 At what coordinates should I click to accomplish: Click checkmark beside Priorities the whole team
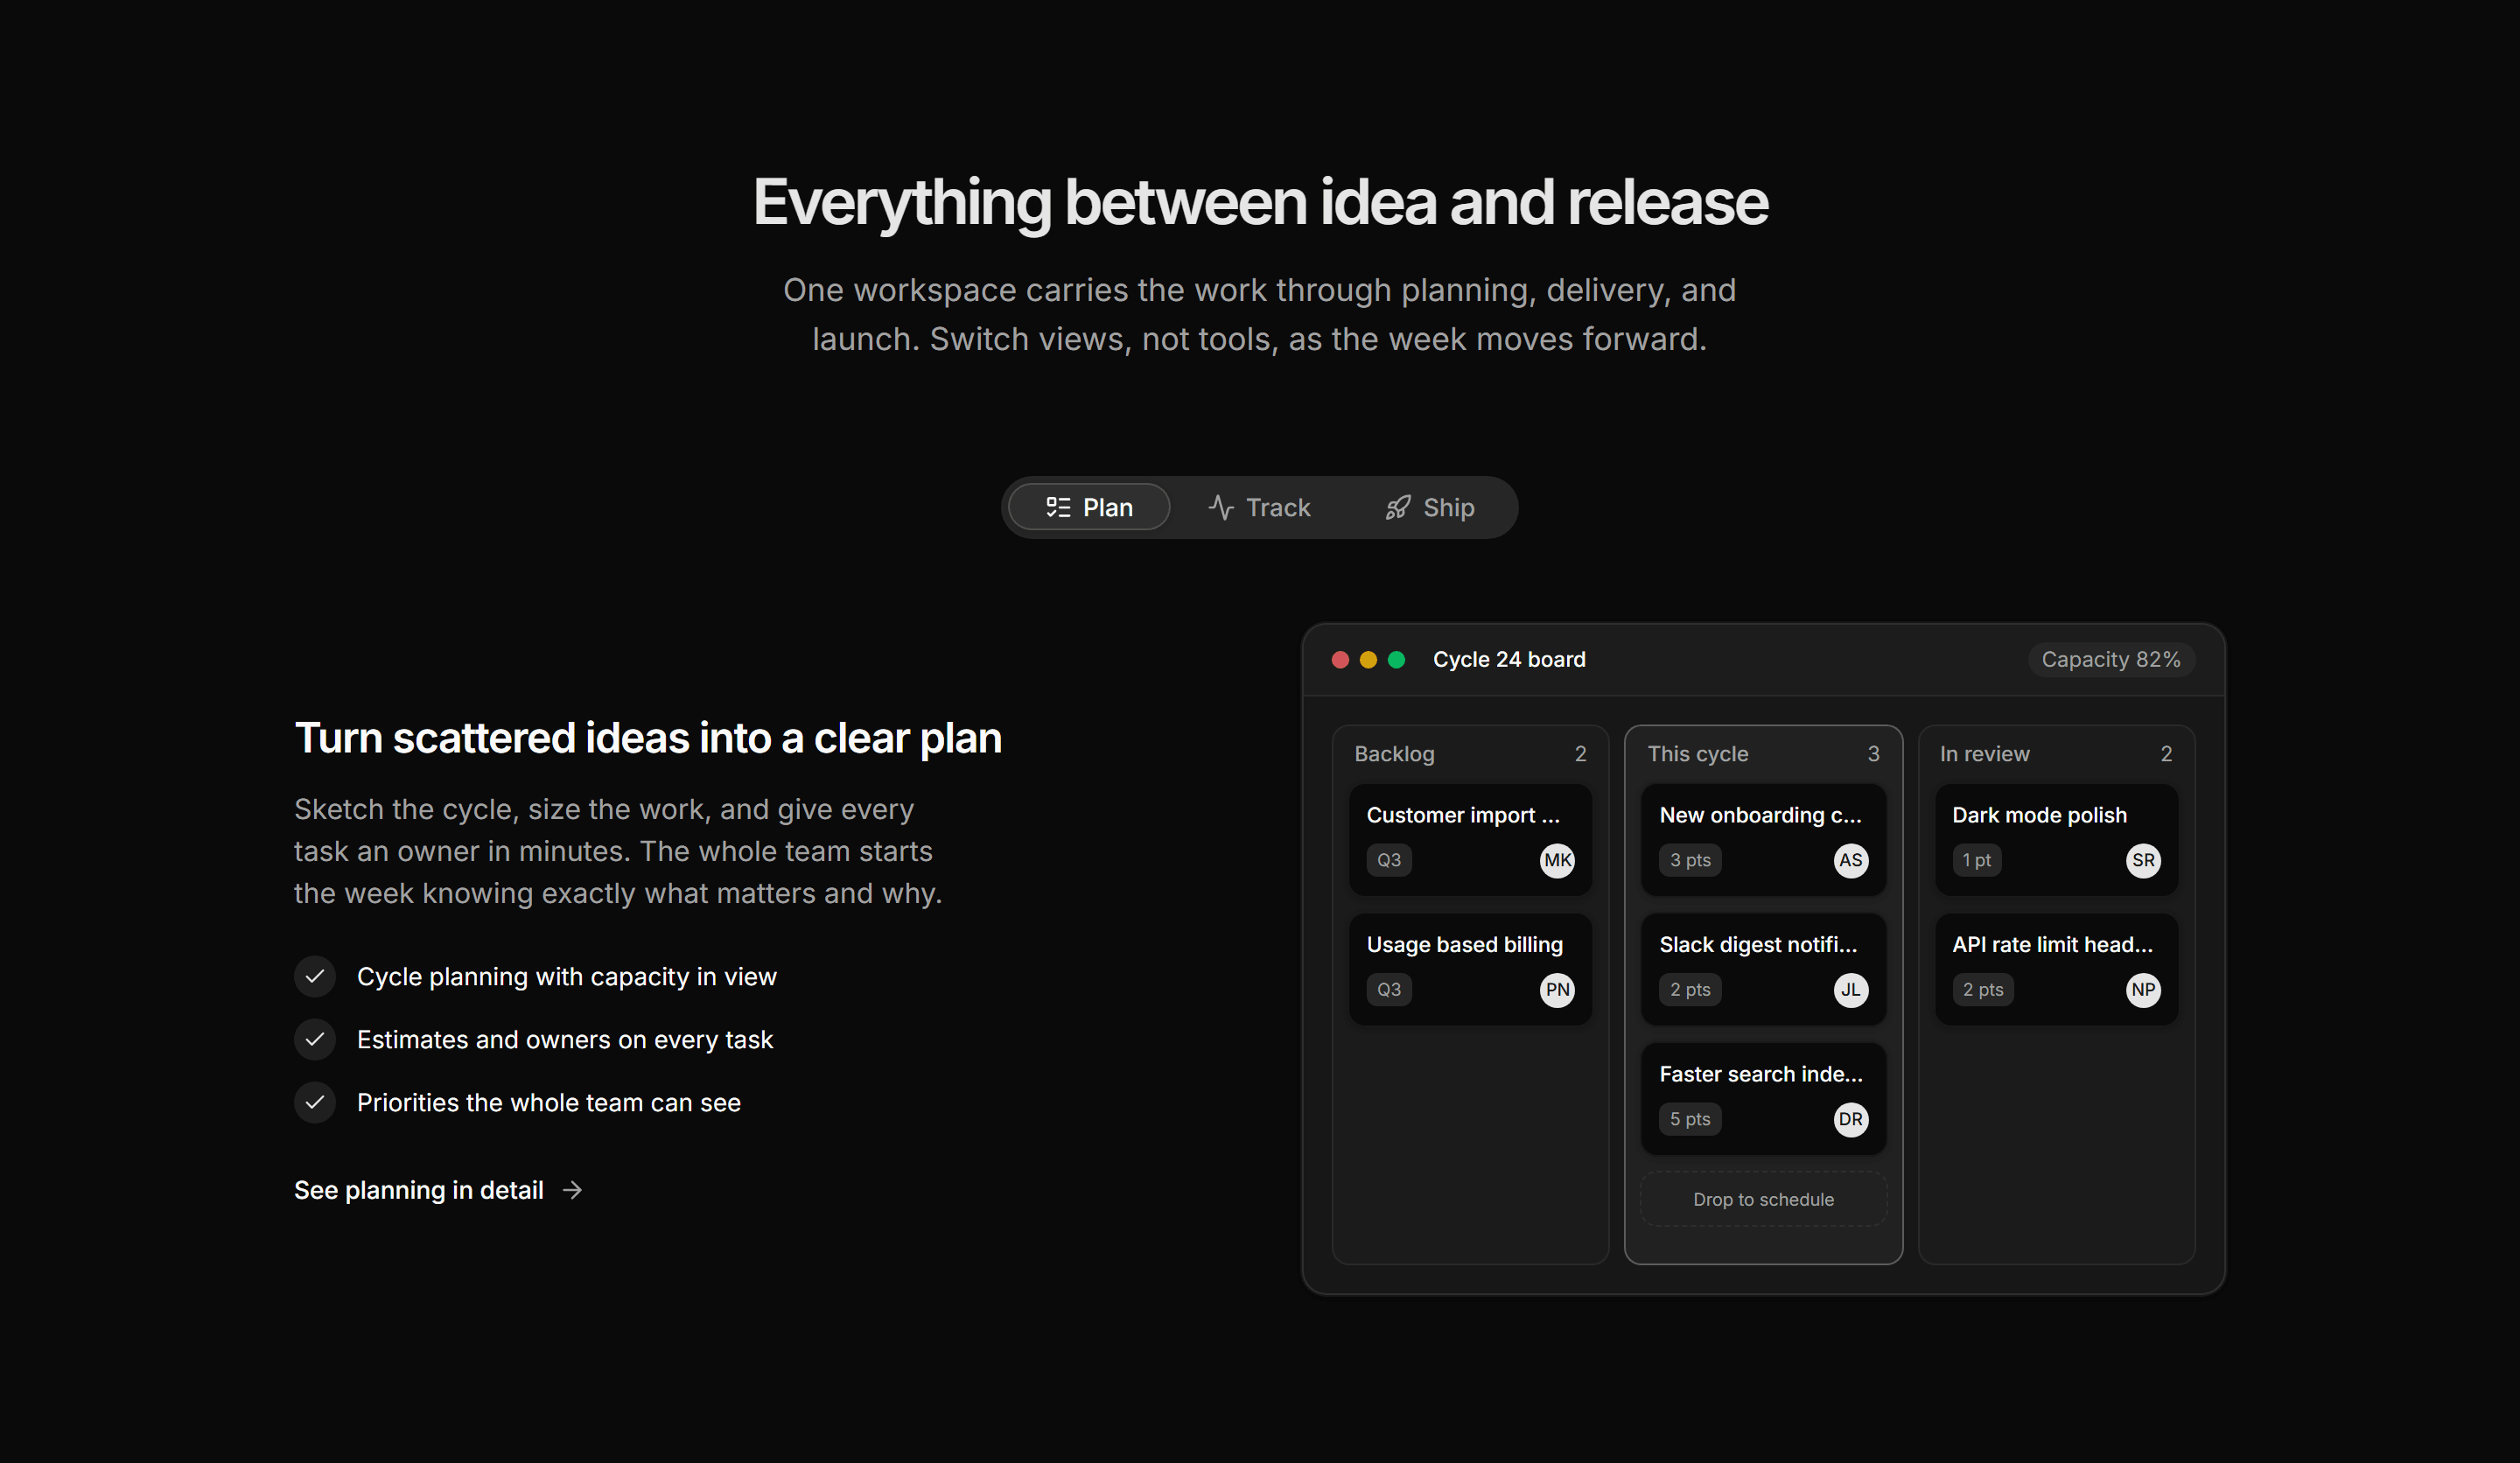(315, 1102)
